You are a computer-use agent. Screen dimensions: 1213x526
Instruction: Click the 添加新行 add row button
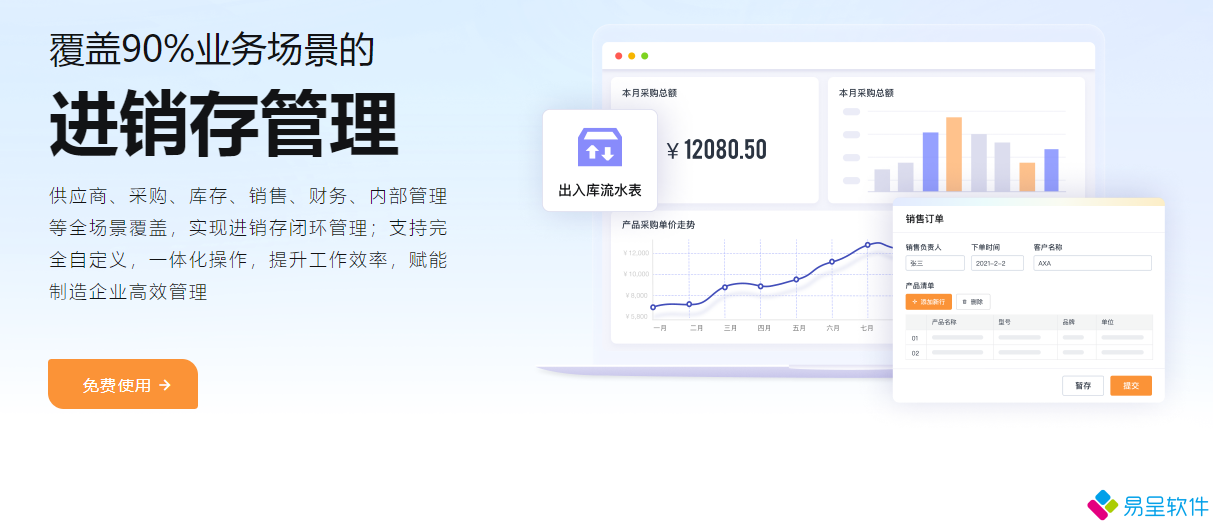929,301
